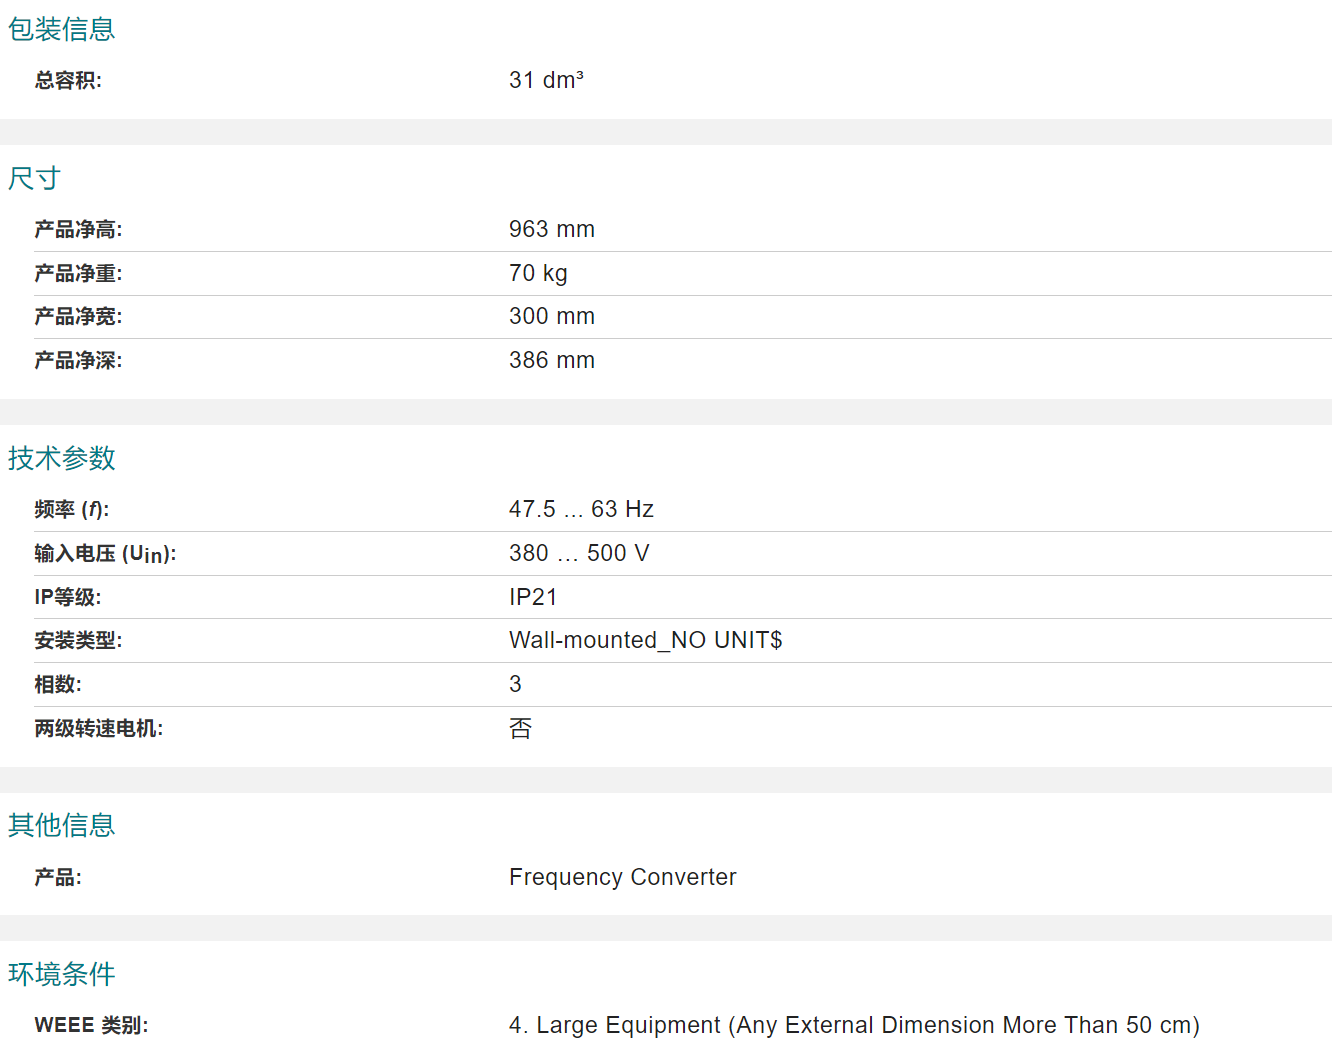
Task: Click the WEEE 类别 label
Action: pyautogui.click(x=91, y=1025)
